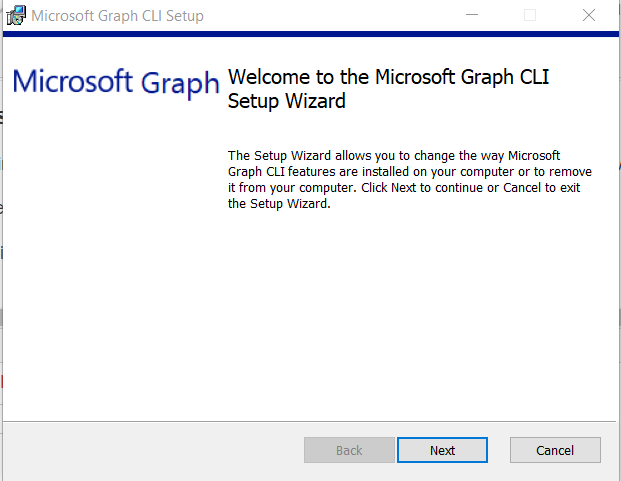Cancel the Microsoft Graph CLI setup
This screenshot has width=621, height=481.
[555, 450]
